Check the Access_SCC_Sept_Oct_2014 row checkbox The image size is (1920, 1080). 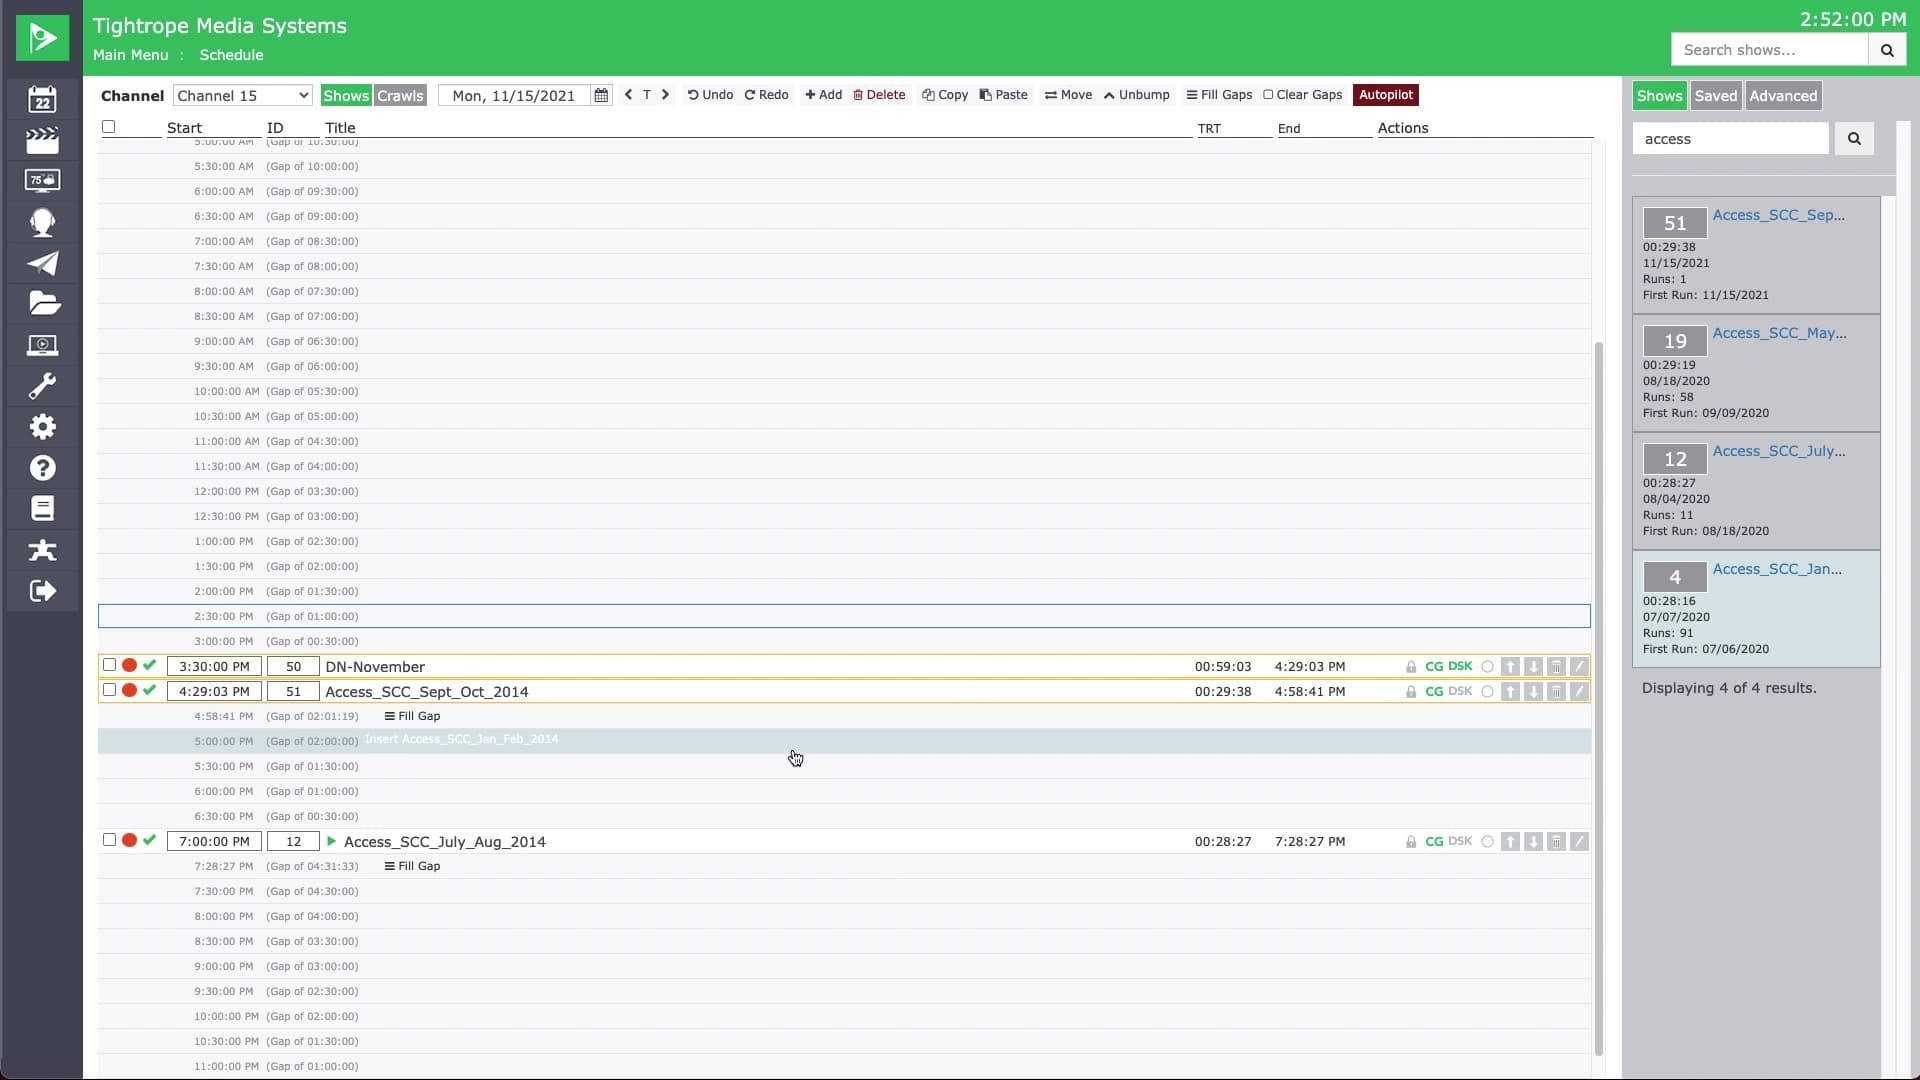click(x=110, y=690)
